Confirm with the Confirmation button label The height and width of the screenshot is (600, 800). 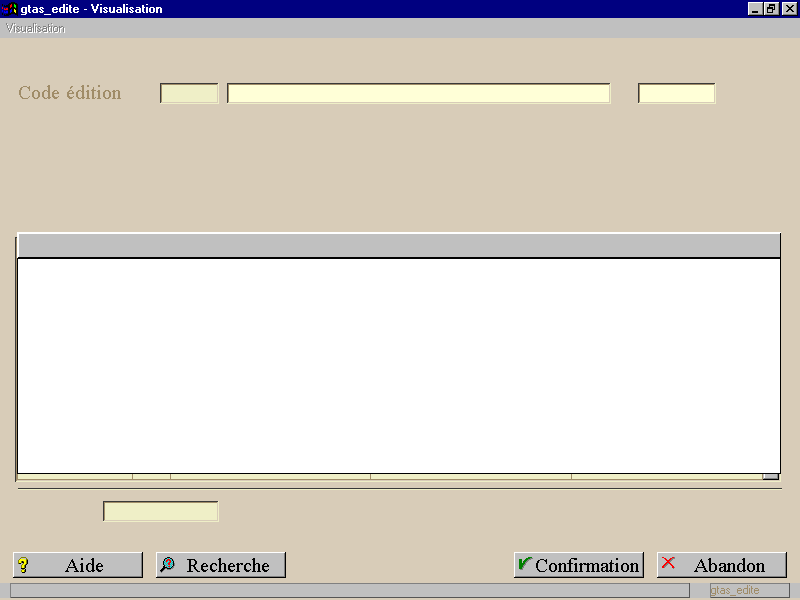point(587,565)
